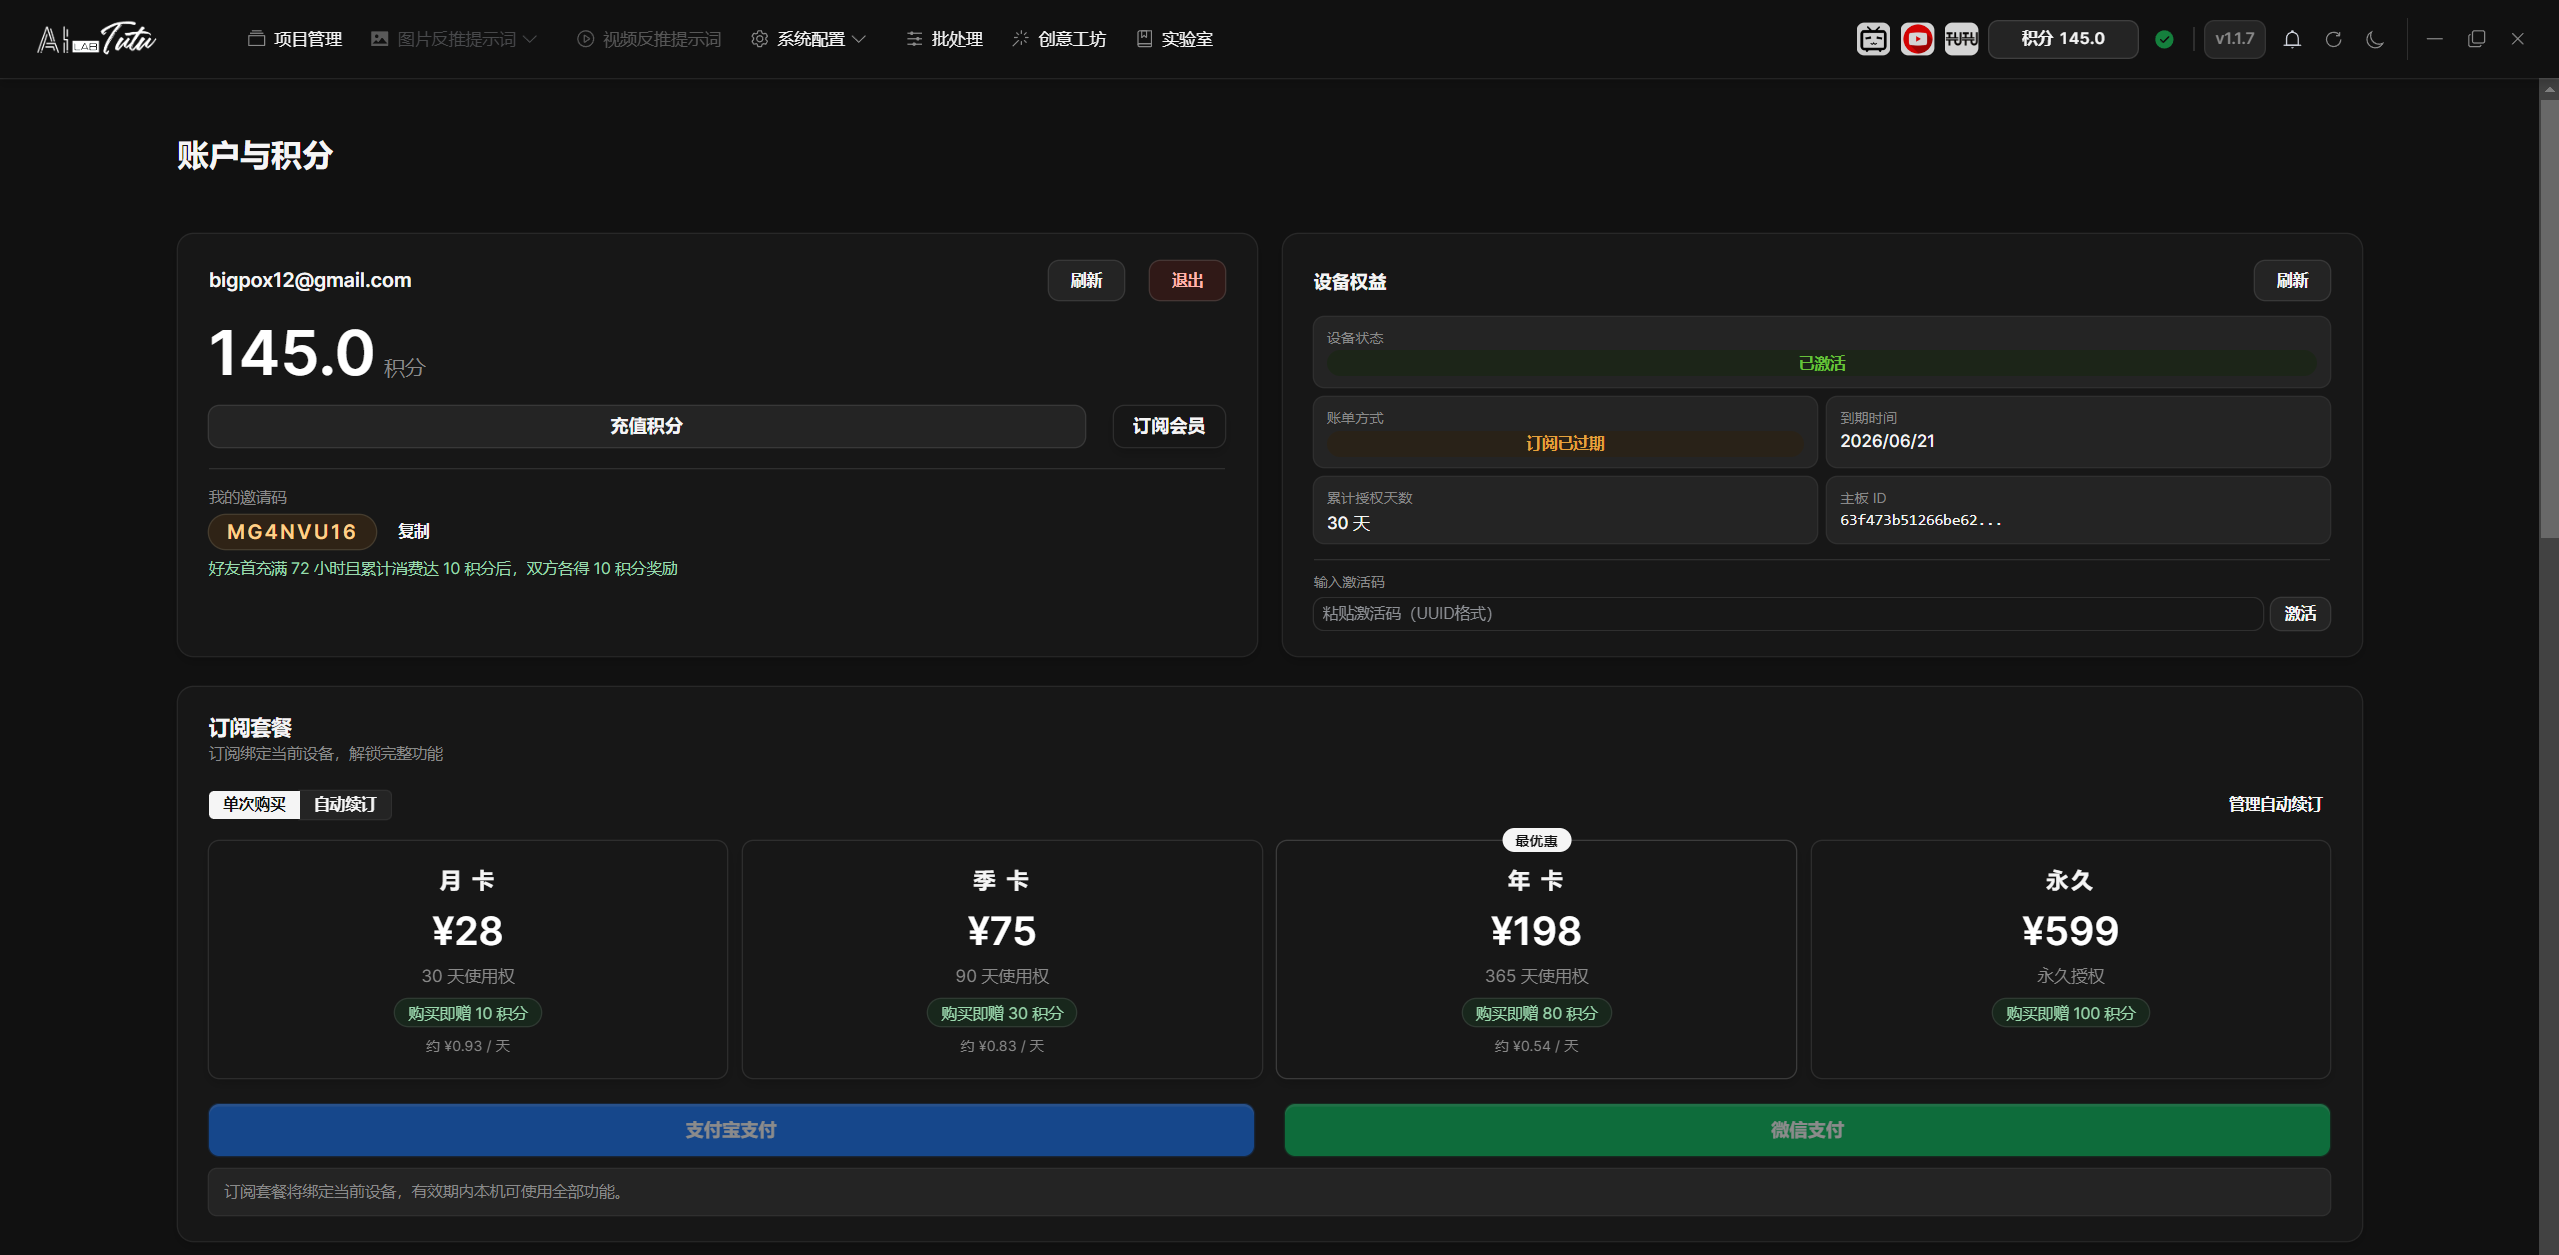Click the 最优惠 badge on 年卡

click(x=1536, y=841)
